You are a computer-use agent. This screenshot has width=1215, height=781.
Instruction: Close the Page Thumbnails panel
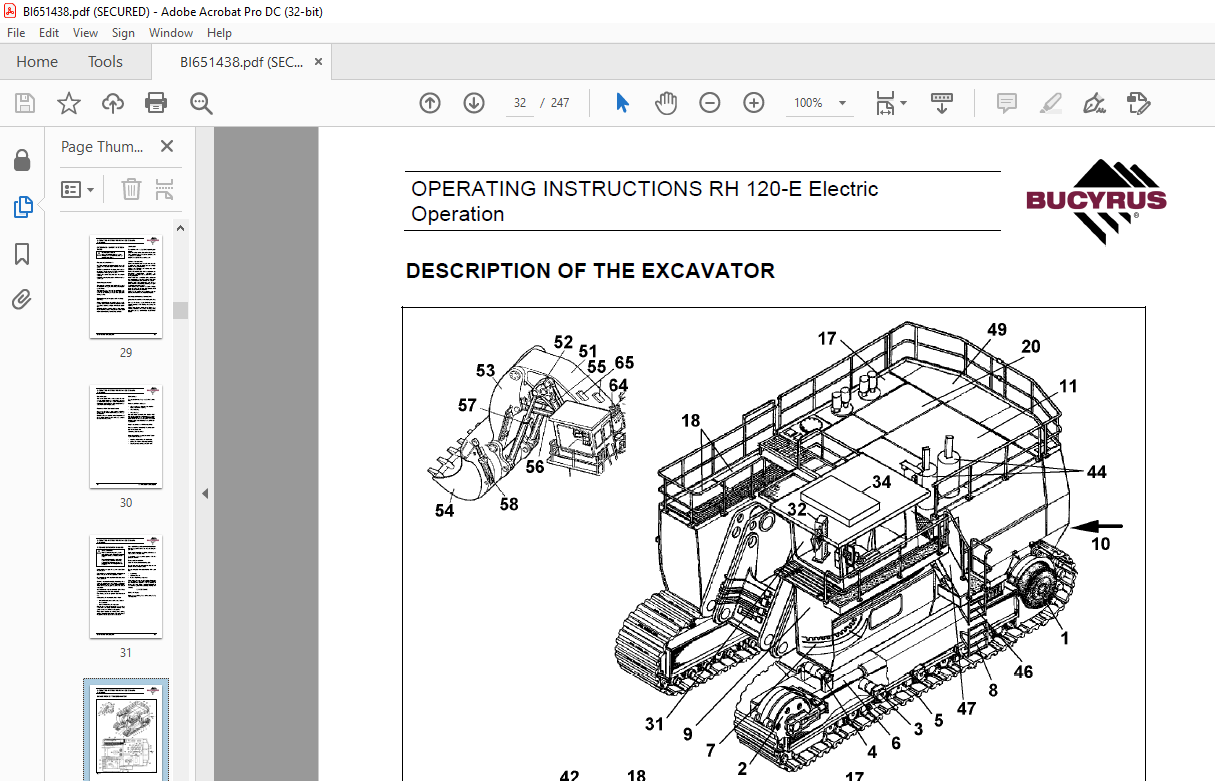[x=167, y=147]
